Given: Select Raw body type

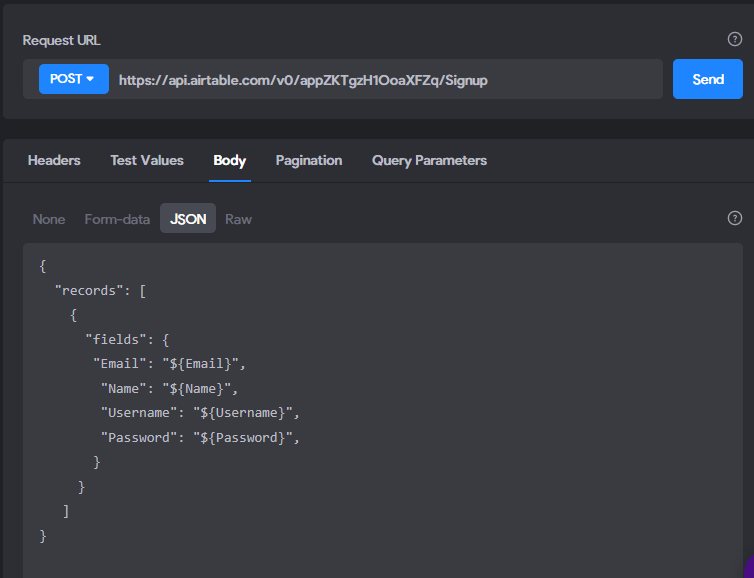Looking at the screenshot, I should click(239, 219).
